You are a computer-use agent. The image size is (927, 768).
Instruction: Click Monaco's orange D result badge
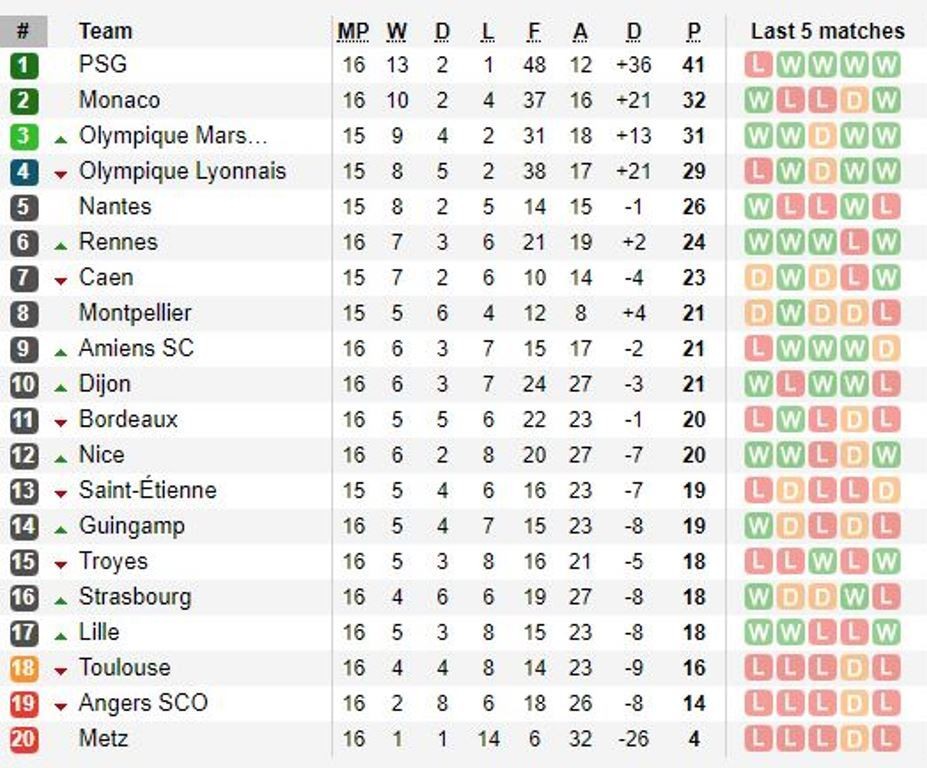pyautogui.click(x=854, y=101)
